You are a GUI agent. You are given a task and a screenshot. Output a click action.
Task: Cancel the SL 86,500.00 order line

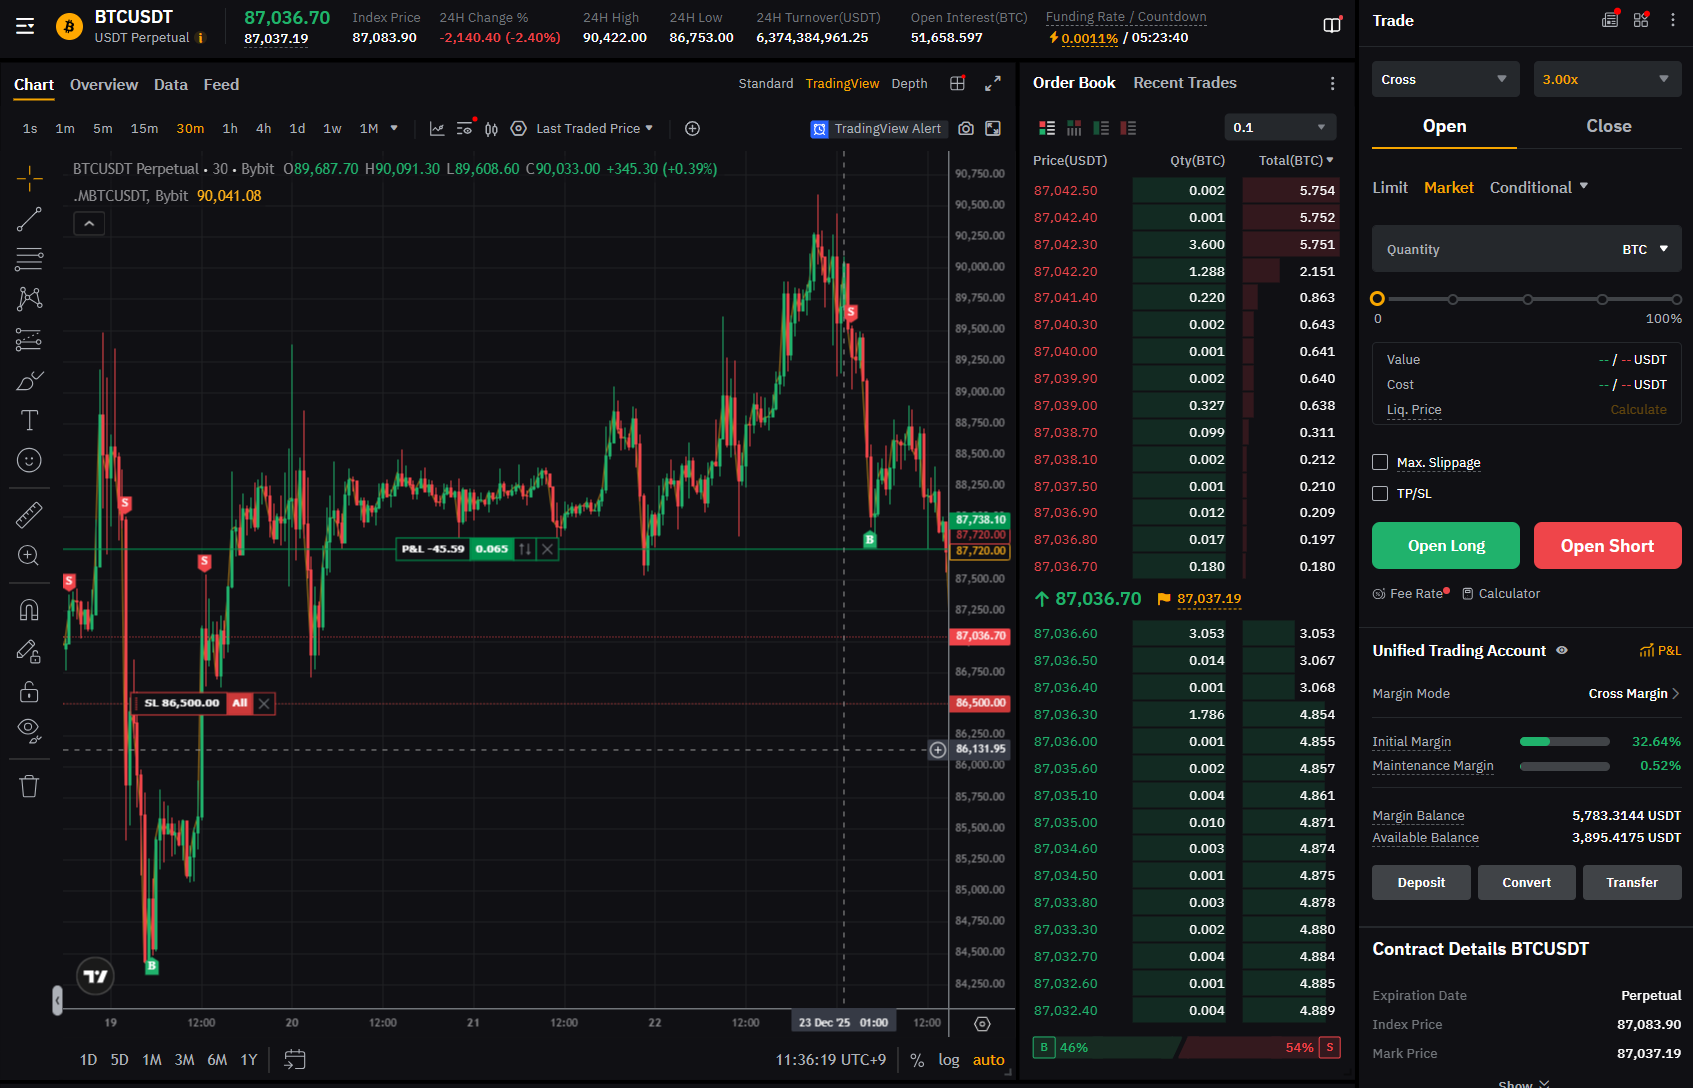(x=264, y=703)
